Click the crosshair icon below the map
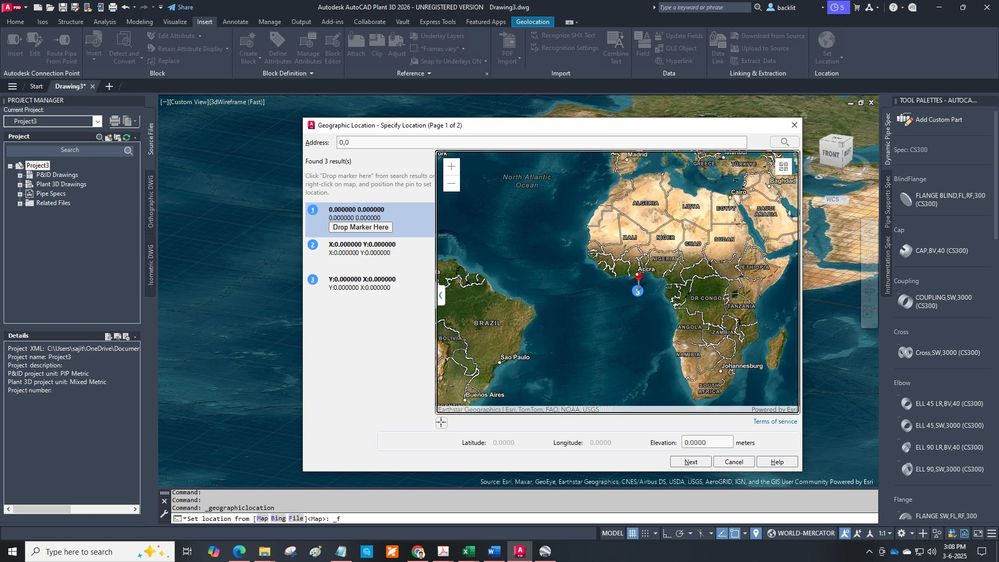Viewport: 999px width, 562px height. click(441, 422)
